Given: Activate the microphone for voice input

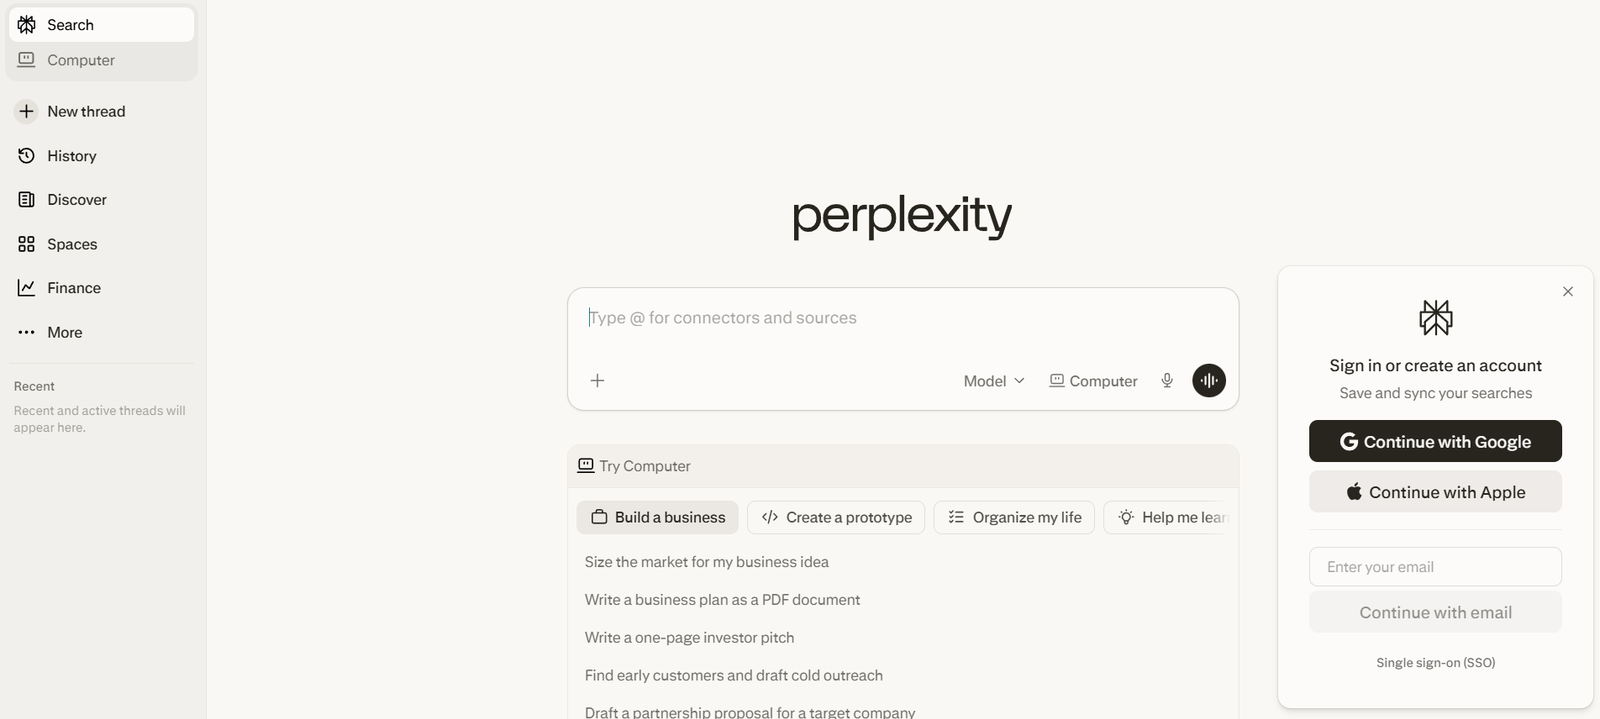Looking at the screenshot, I should (x=1166, y=380).
